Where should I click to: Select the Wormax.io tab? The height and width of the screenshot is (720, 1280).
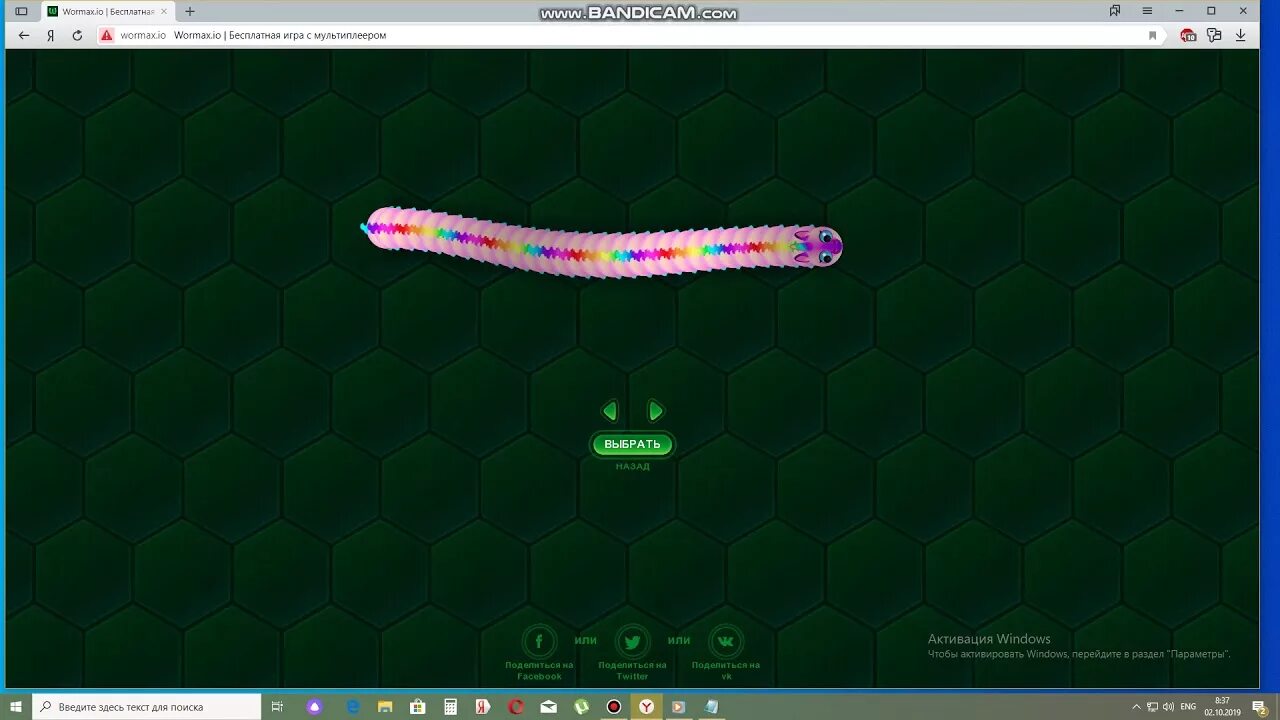click(107, 11)
